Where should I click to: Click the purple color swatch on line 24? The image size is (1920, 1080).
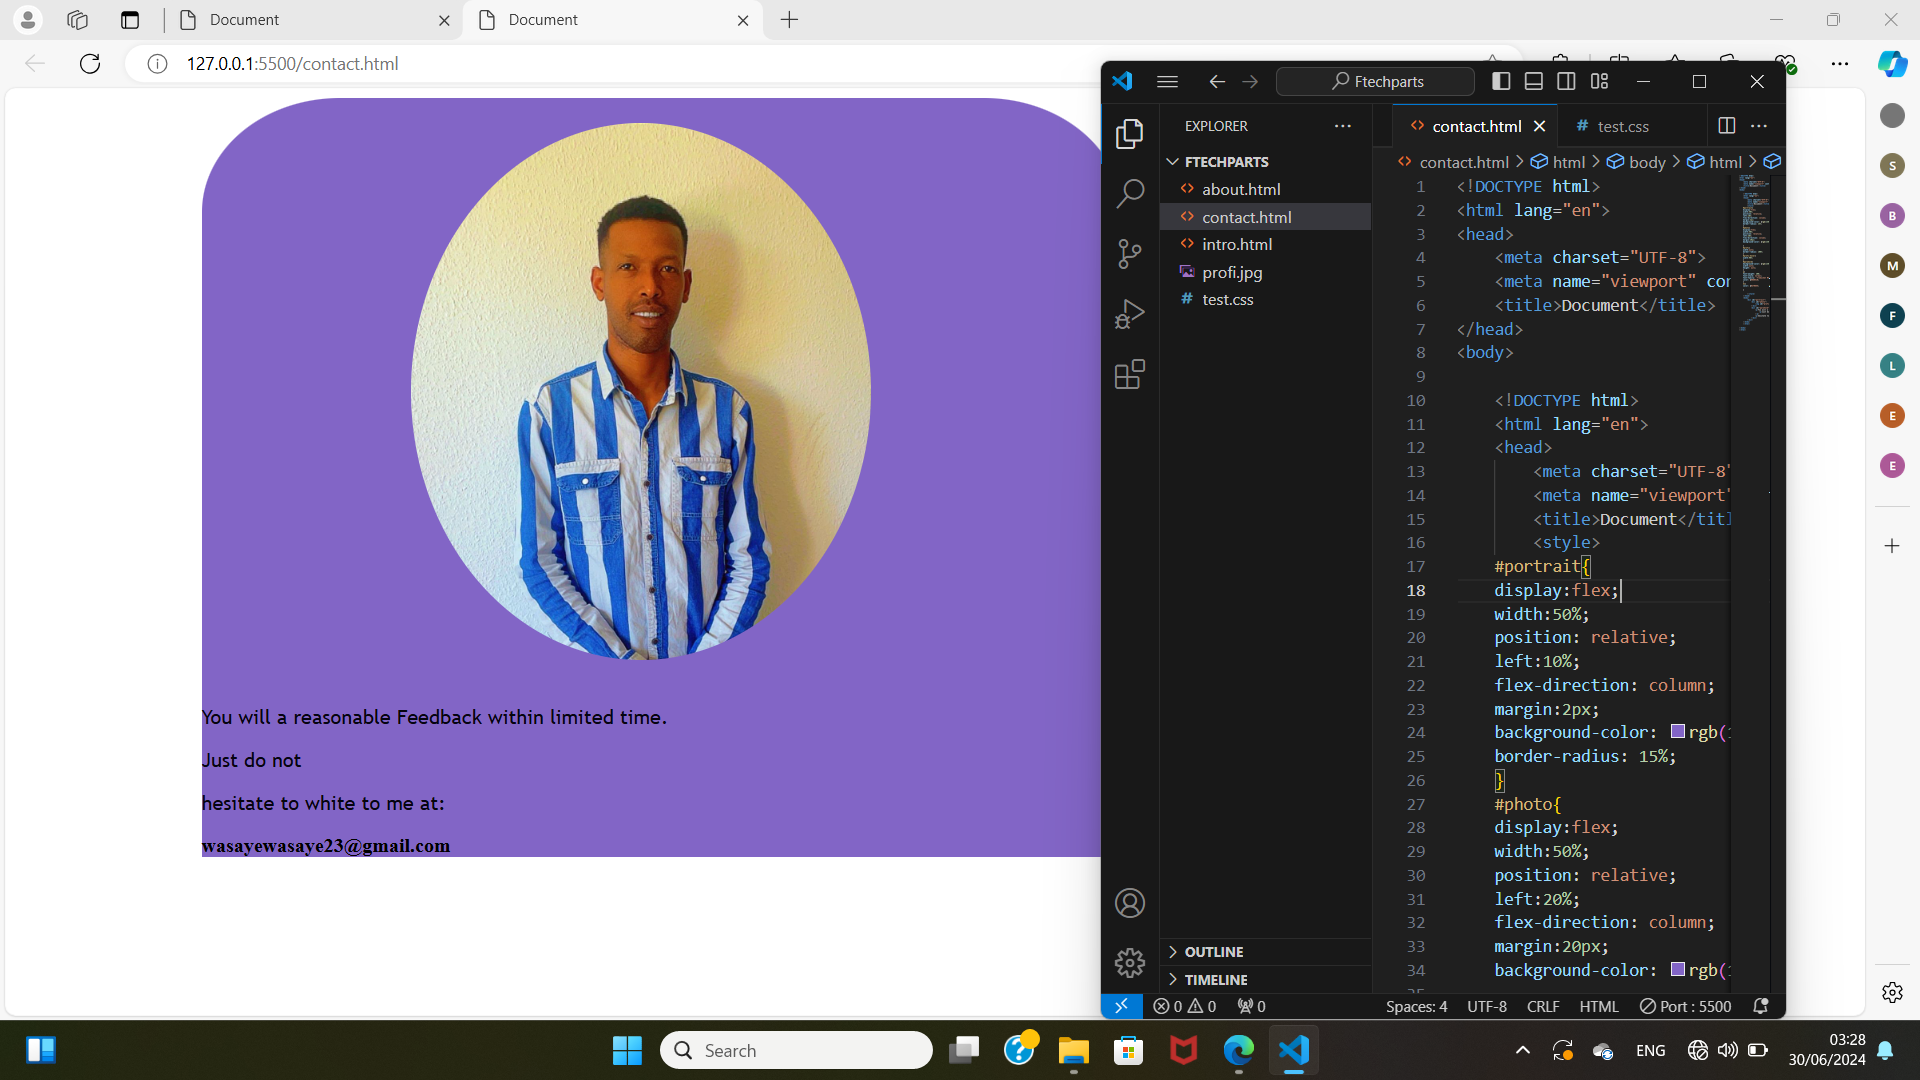point(1678,732)
